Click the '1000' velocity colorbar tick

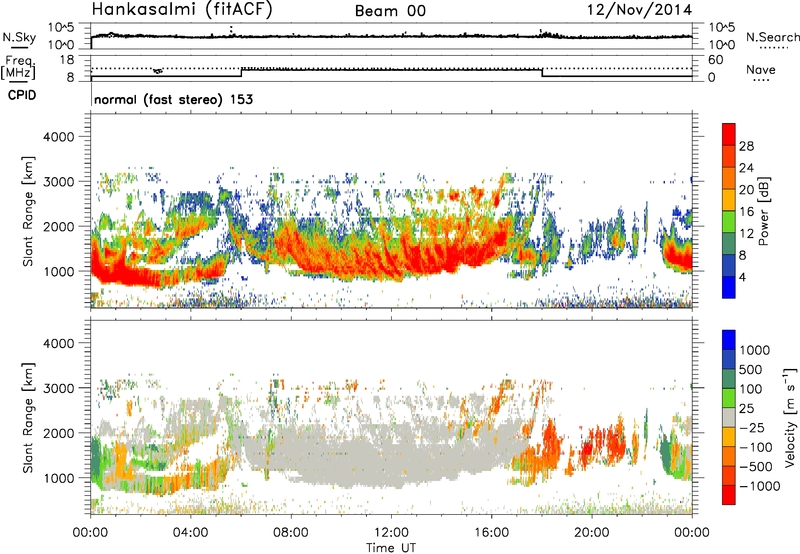click(754, 350)
